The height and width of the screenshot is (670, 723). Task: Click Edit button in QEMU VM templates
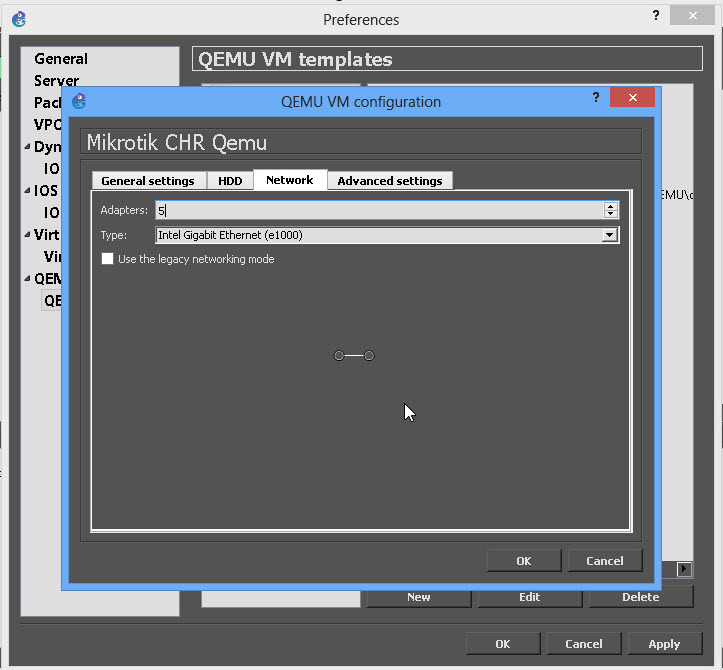(x=529, y=597)
